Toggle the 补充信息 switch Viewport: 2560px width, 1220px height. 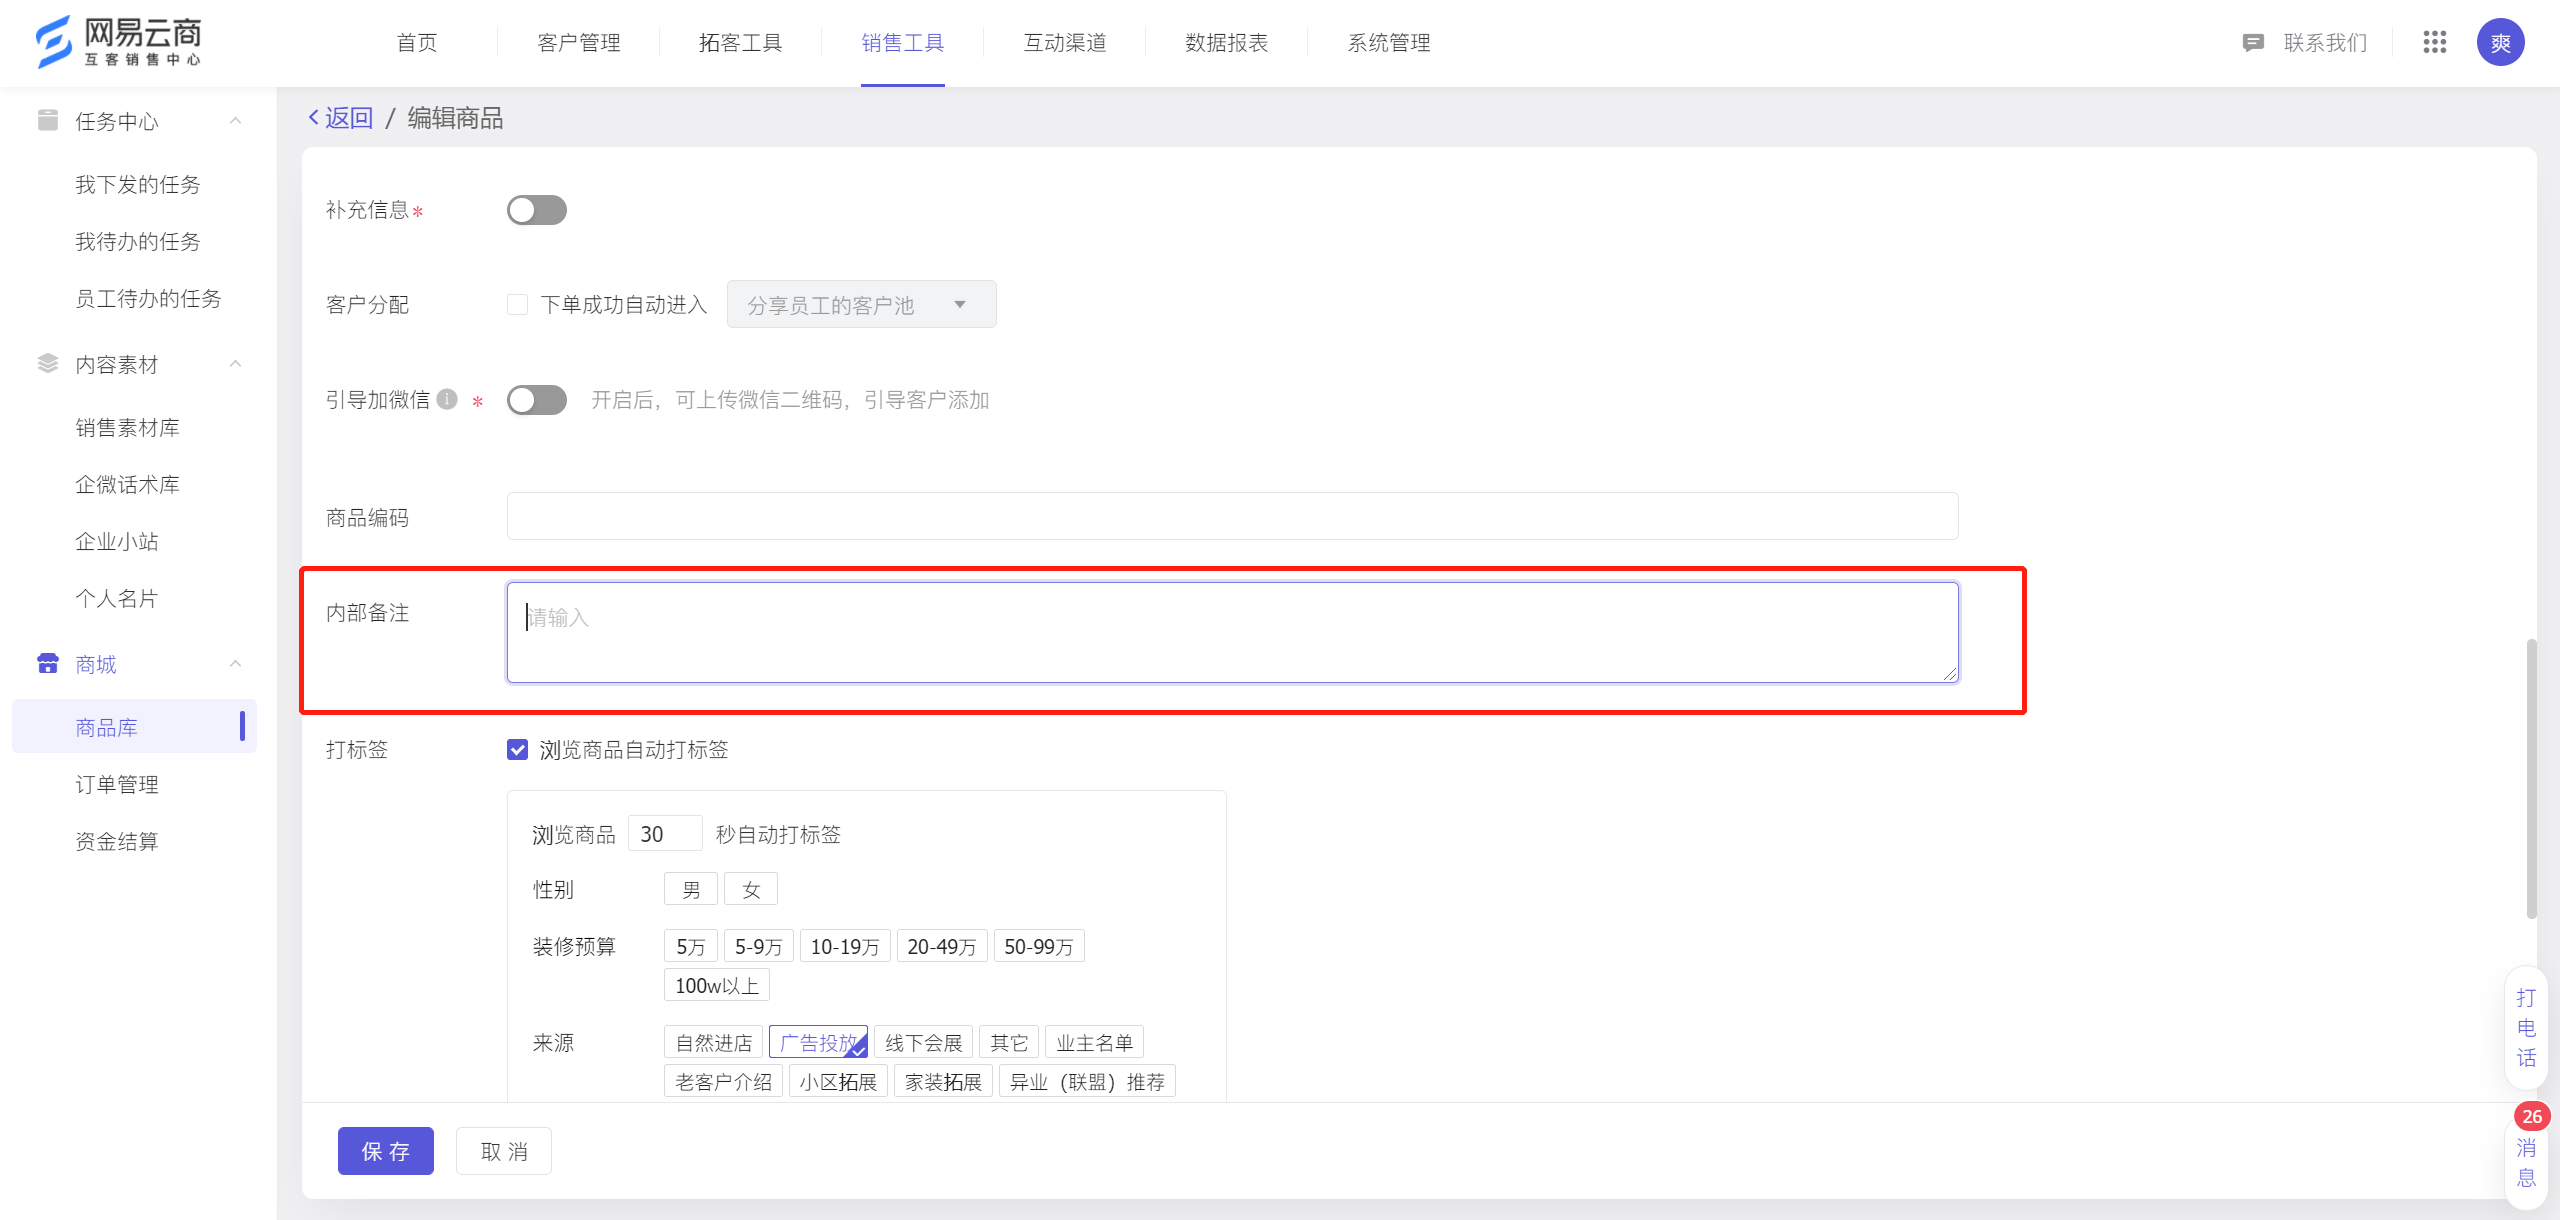tap(536, 210)
